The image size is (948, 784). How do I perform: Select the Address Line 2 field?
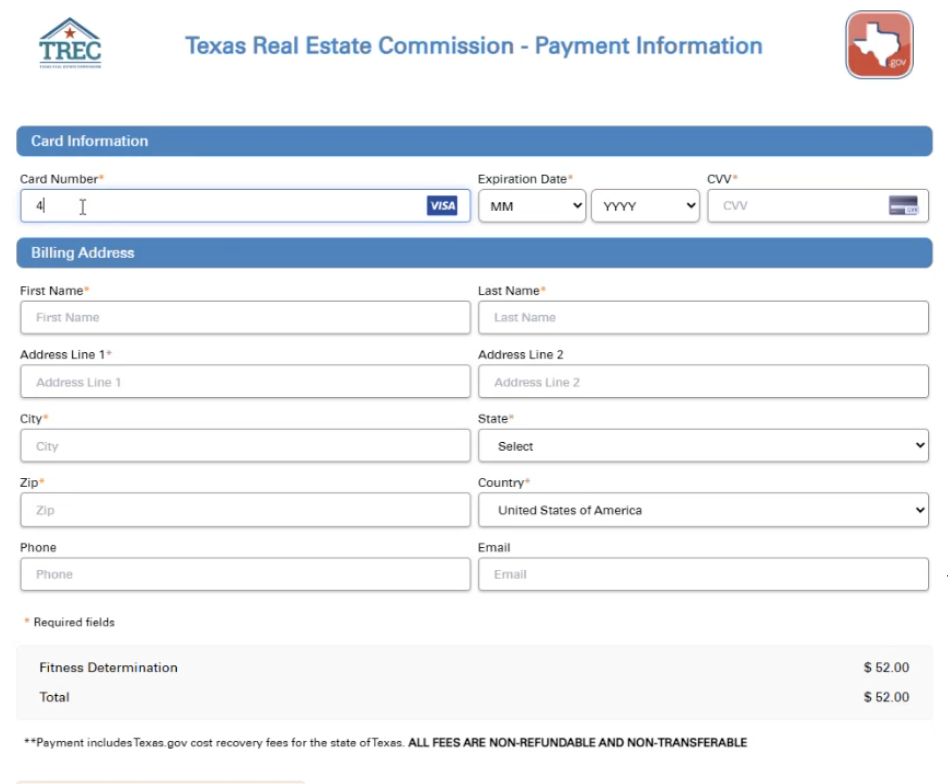click(x=703, y=382)
